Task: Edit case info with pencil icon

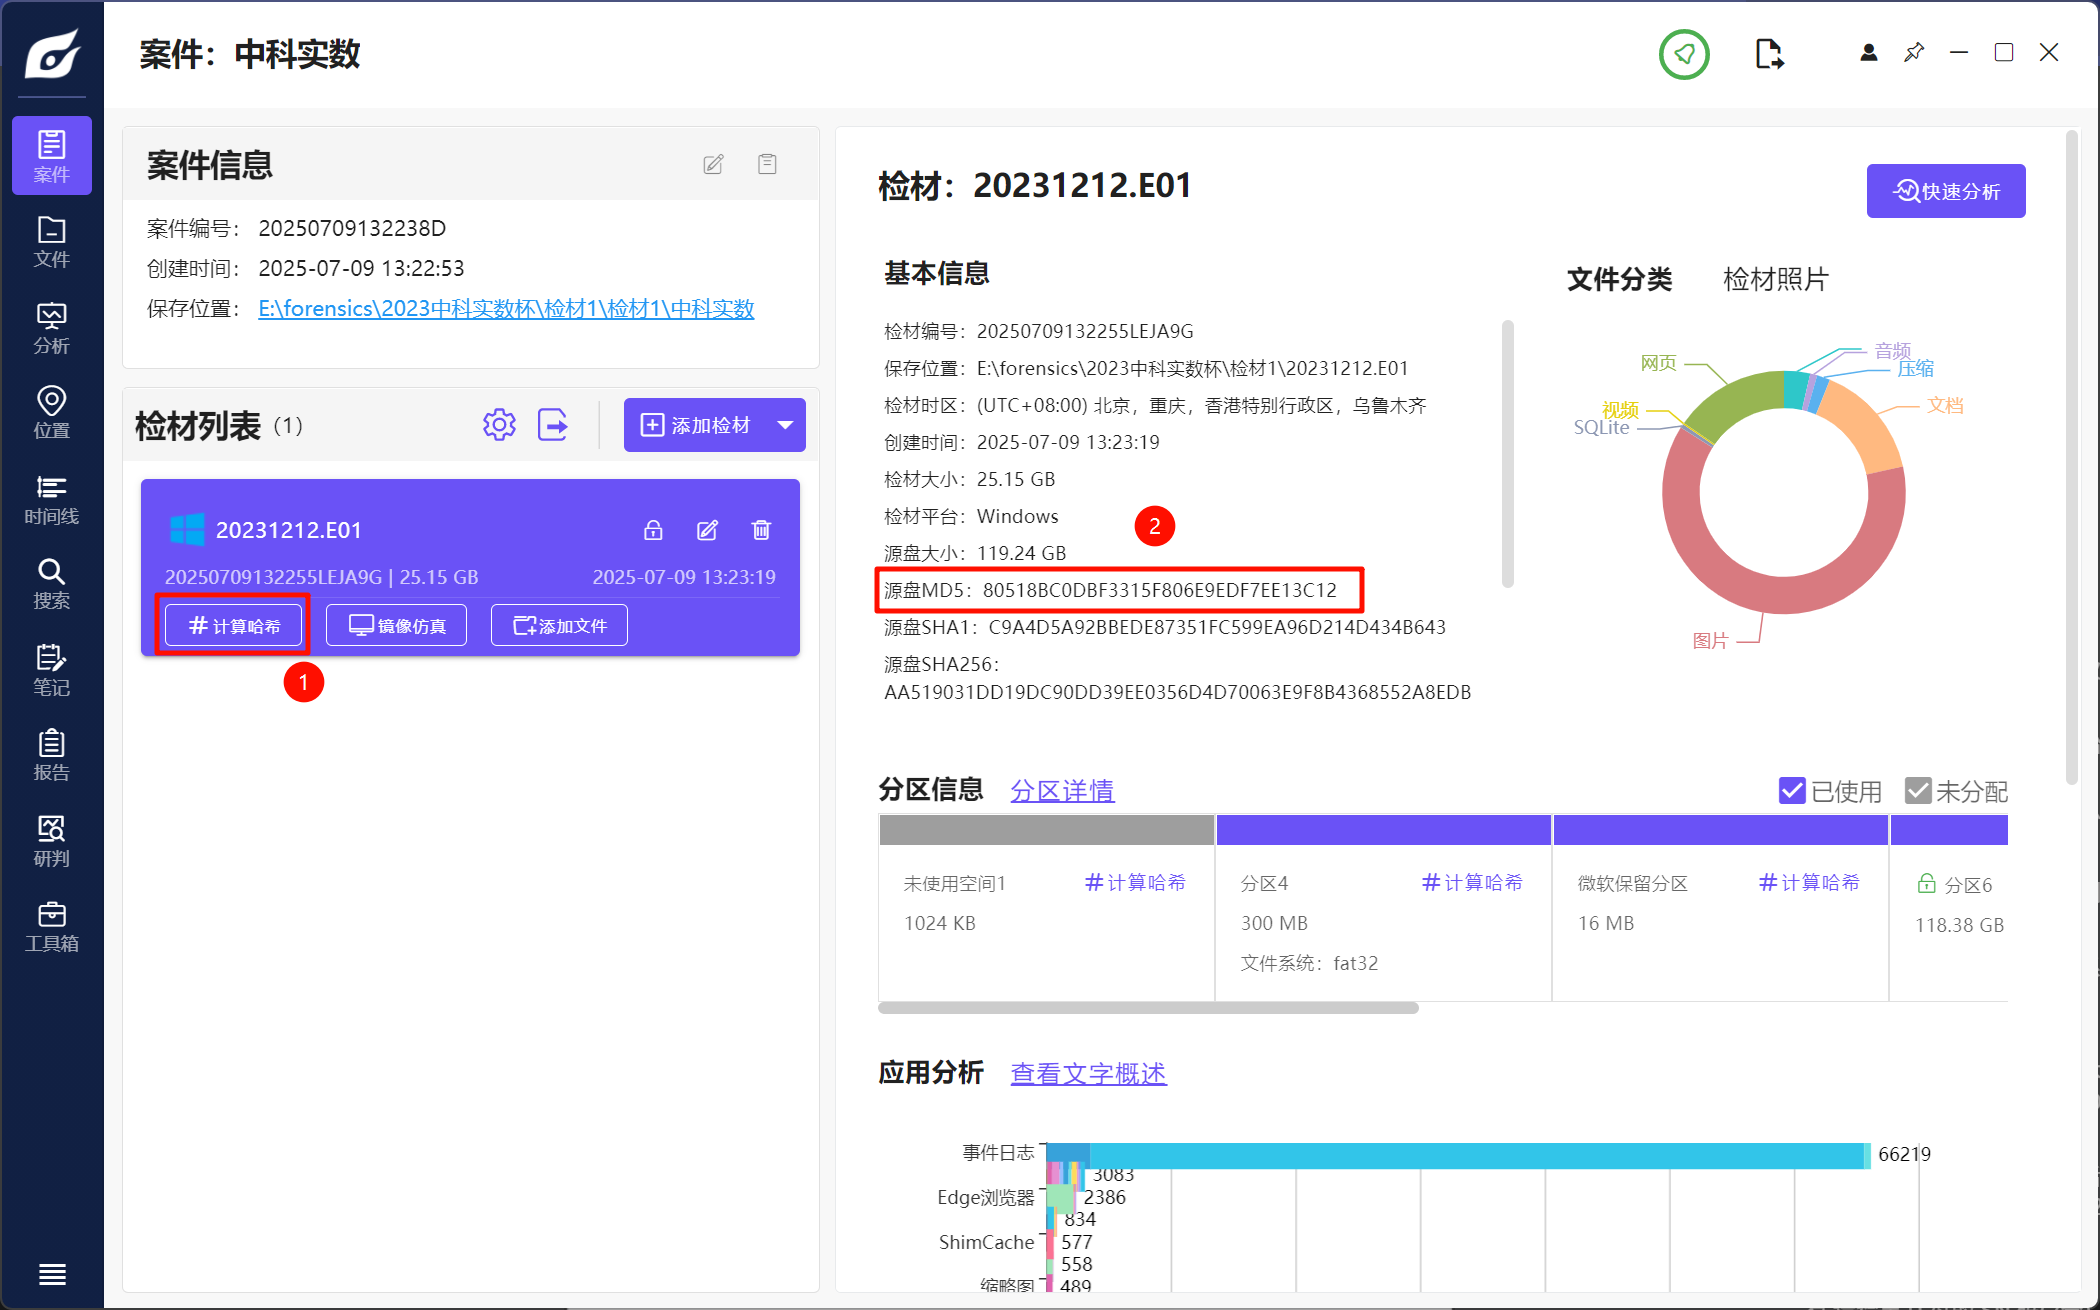Action: [713, 165]
